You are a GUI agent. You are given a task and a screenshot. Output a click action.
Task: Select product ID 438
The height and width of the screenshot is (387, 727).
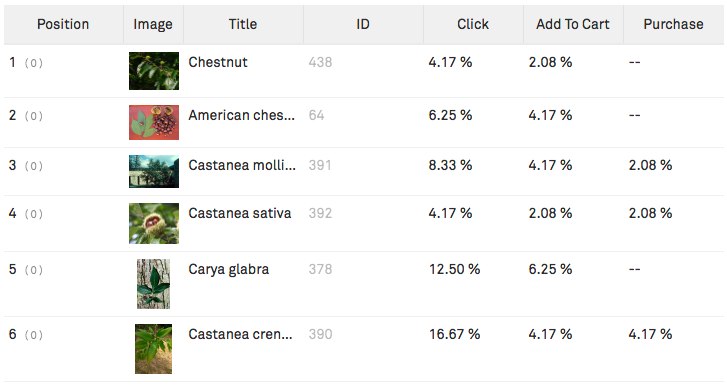pyautogui.click(x=320, y=62)
